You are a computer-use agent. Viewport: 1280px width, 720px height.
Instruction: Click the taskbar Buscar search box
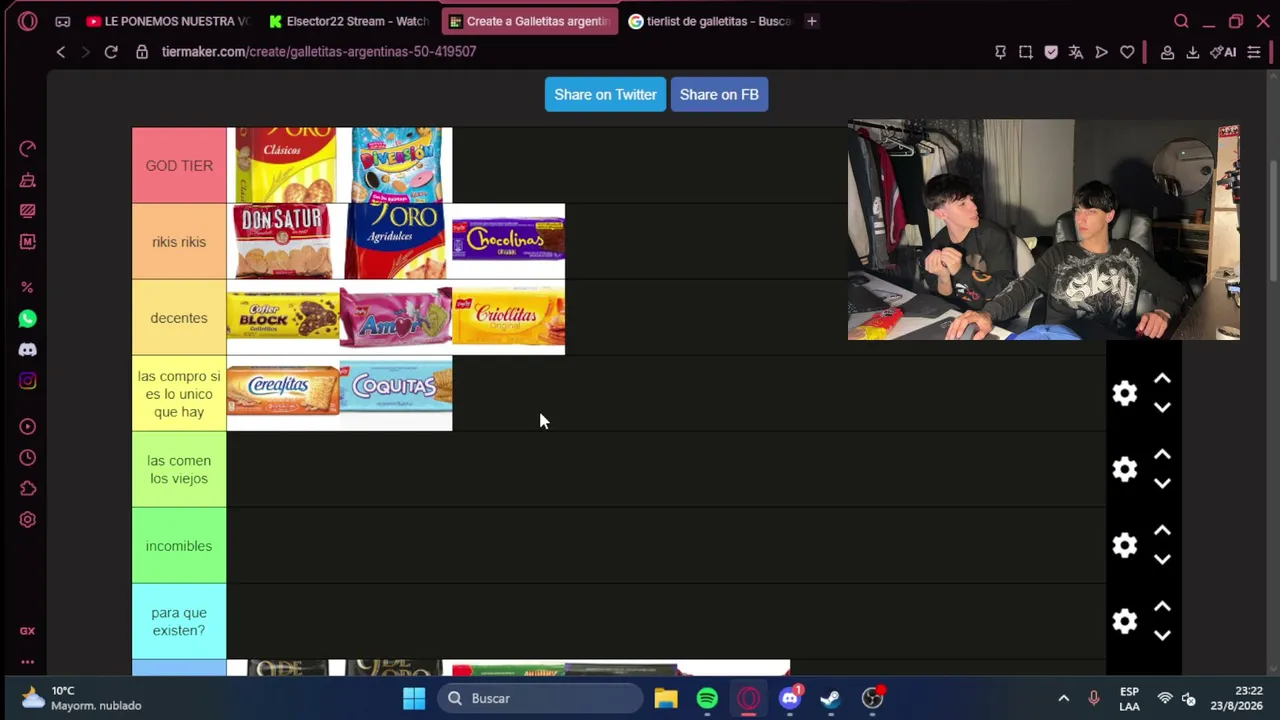click(x=541, y=698)
